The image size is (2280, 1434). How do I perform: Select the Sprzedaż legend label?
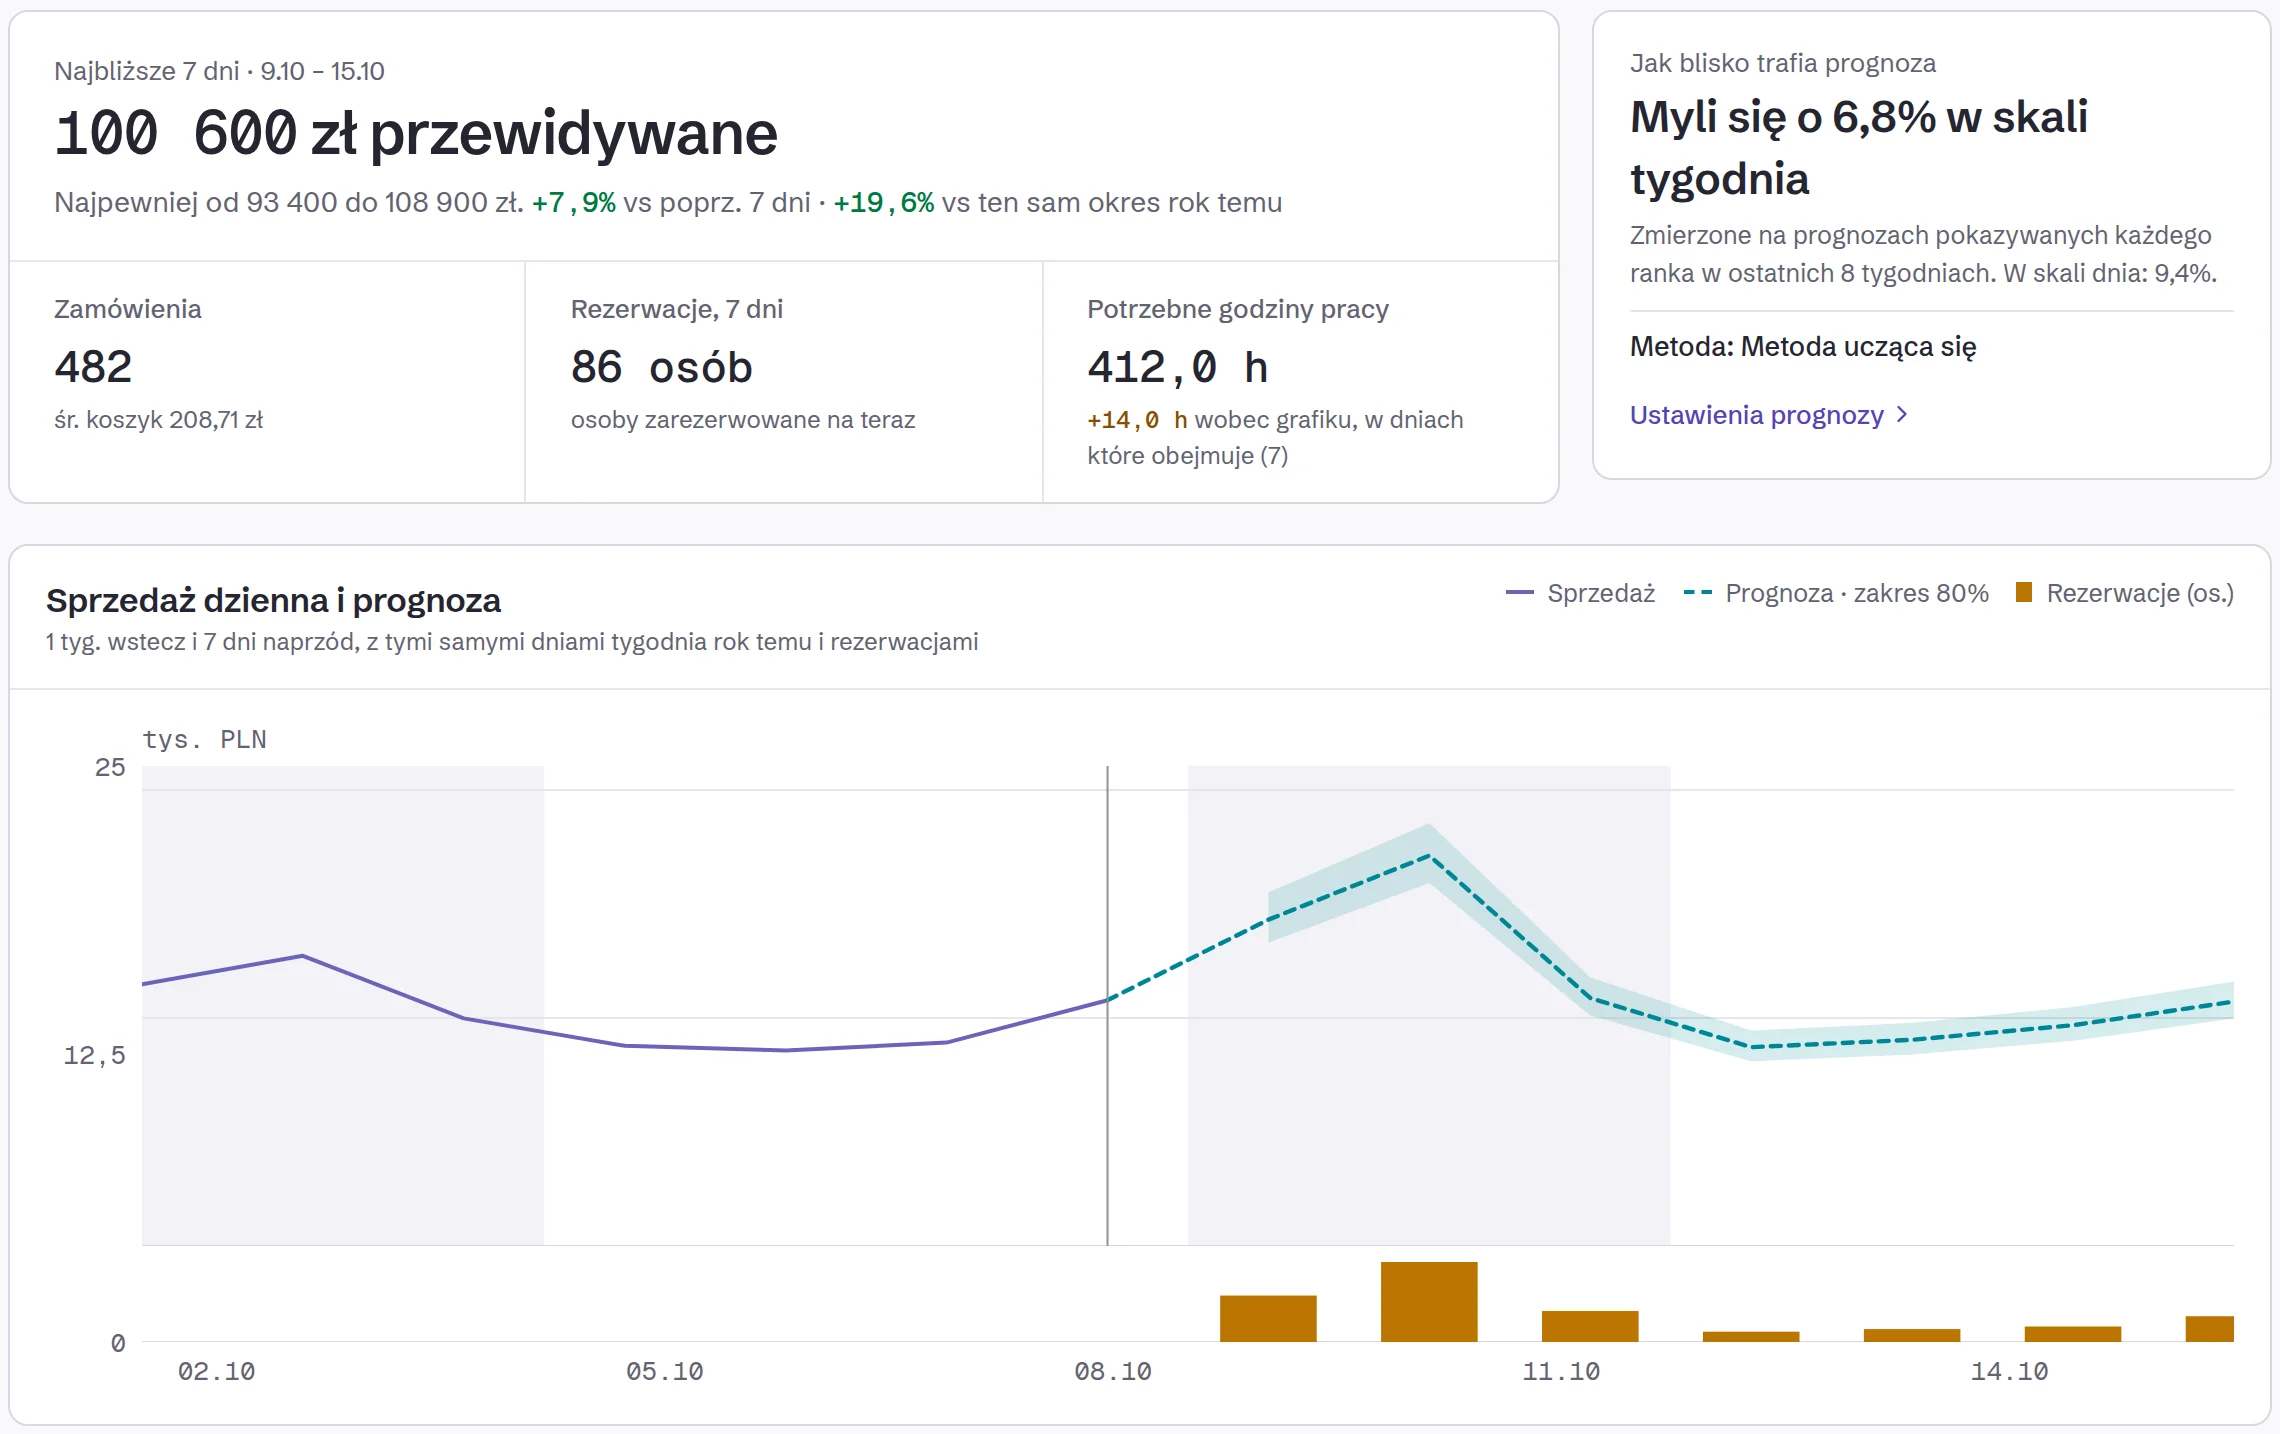1601,593
